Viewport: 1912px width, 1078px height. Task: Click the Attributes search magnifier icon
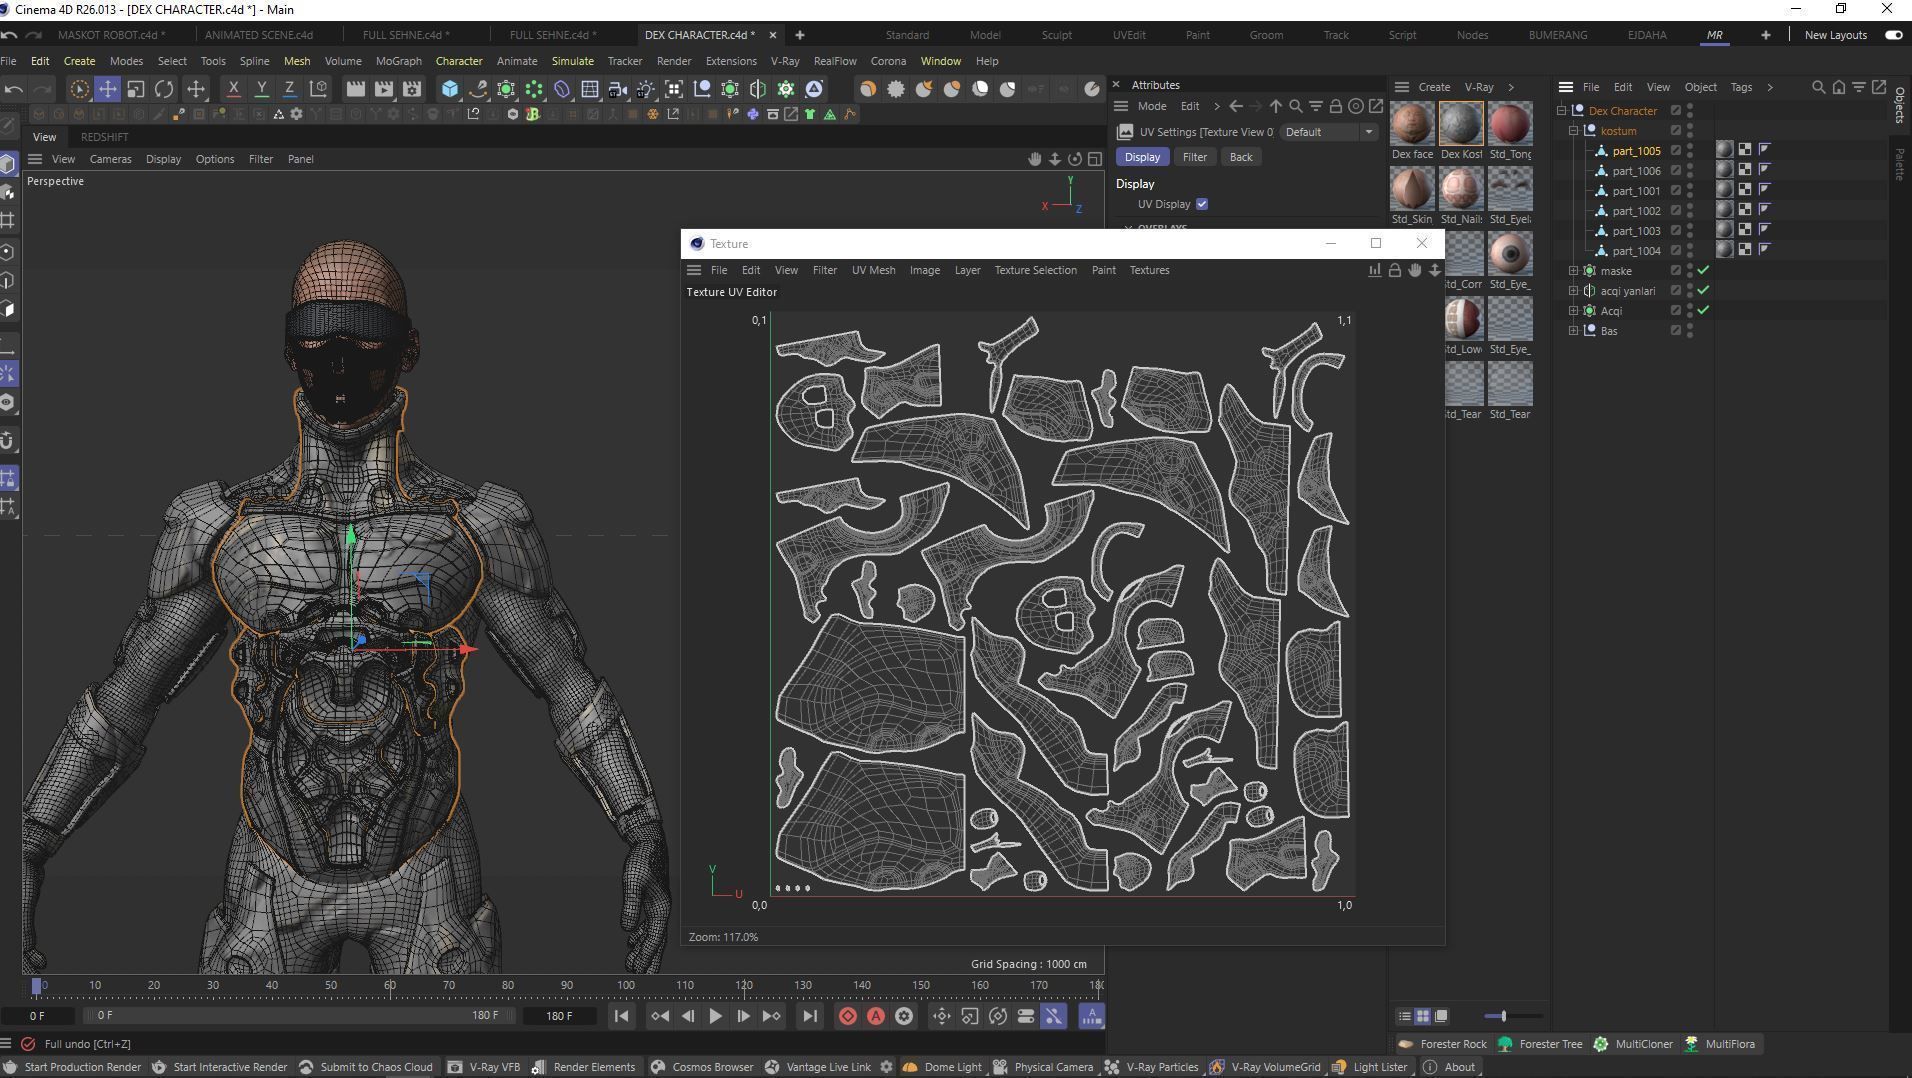coord(1295,106)
